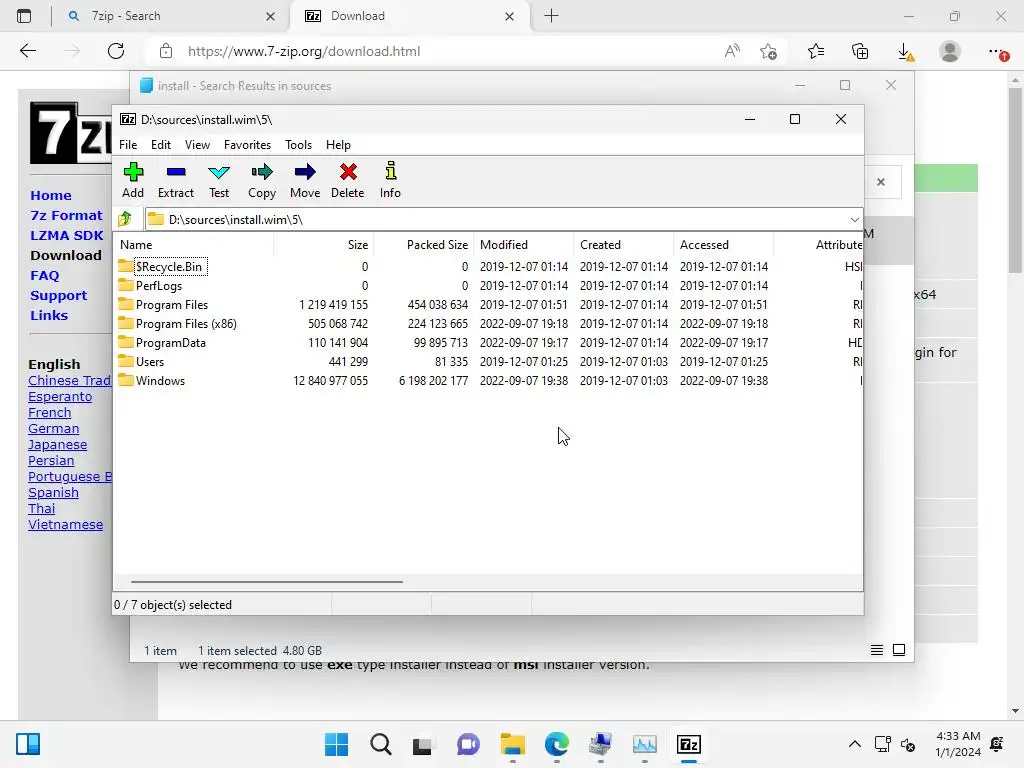This screenshot has height=768, width=1024.
Task: Open the Tools menu in 7-Zip
Action: coord(298,144)
